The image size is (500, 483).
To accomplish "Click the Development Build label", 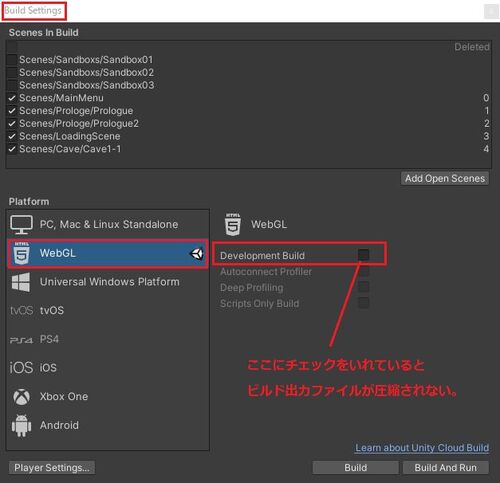I will (x=262, y=256).
